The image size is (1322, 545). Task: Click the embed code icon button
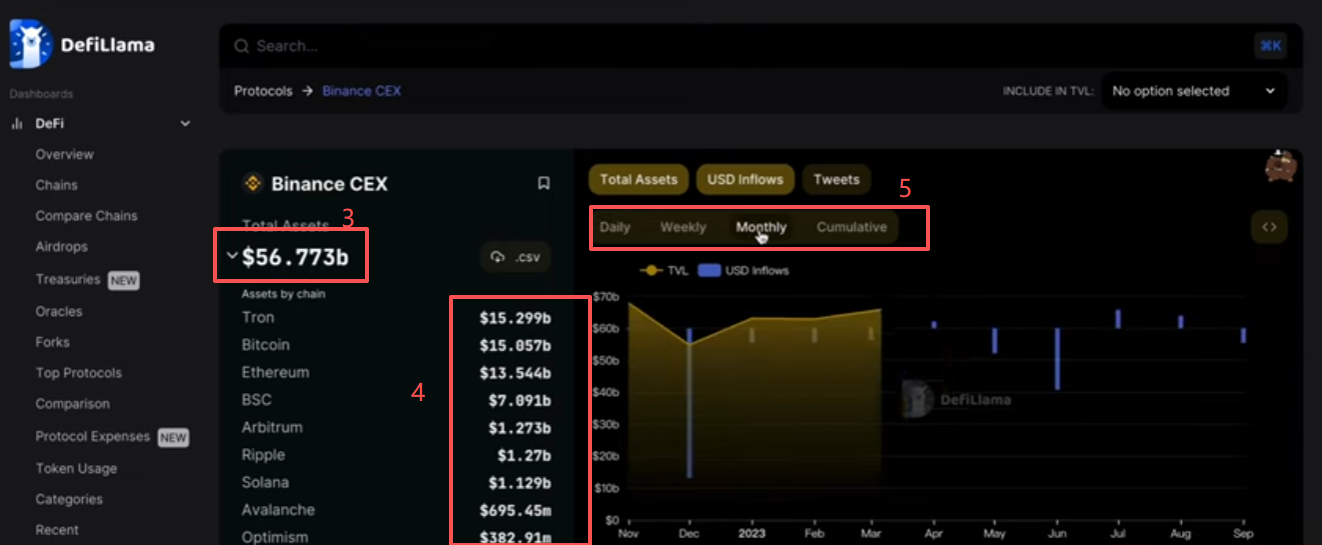pos(1269,227)
